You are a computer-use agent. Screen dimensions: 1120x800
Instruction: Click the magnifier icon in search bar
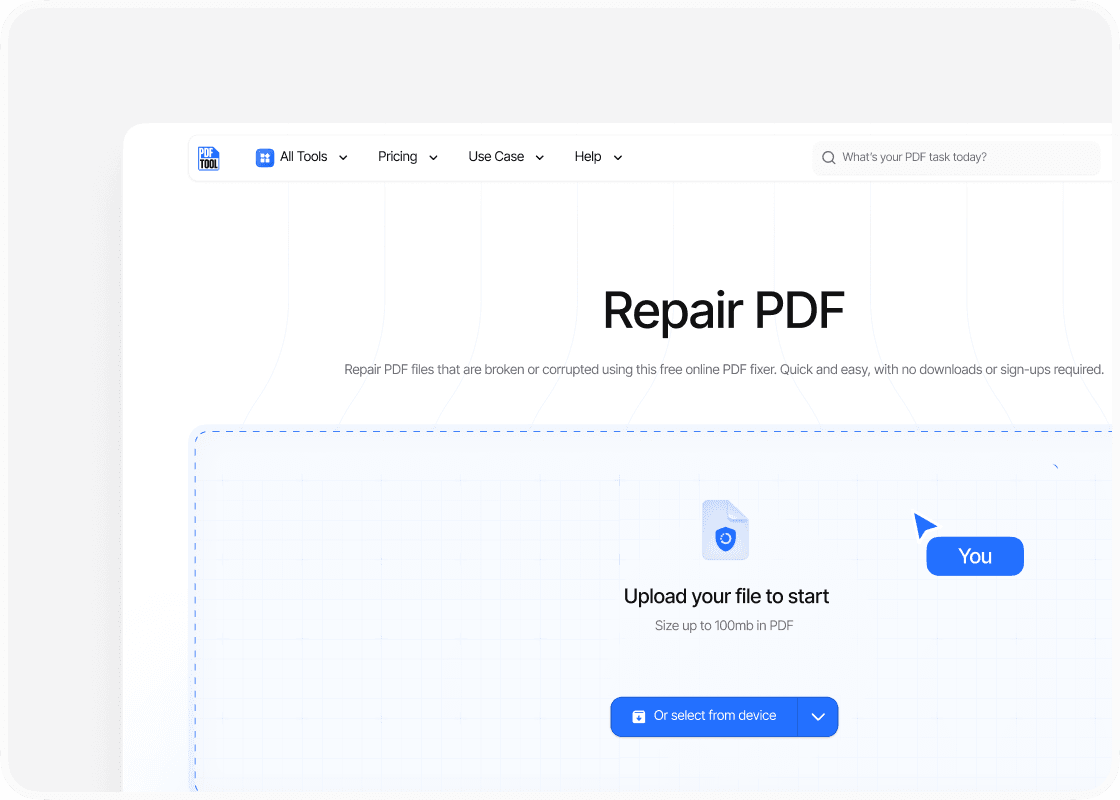(x=829, y=157)
